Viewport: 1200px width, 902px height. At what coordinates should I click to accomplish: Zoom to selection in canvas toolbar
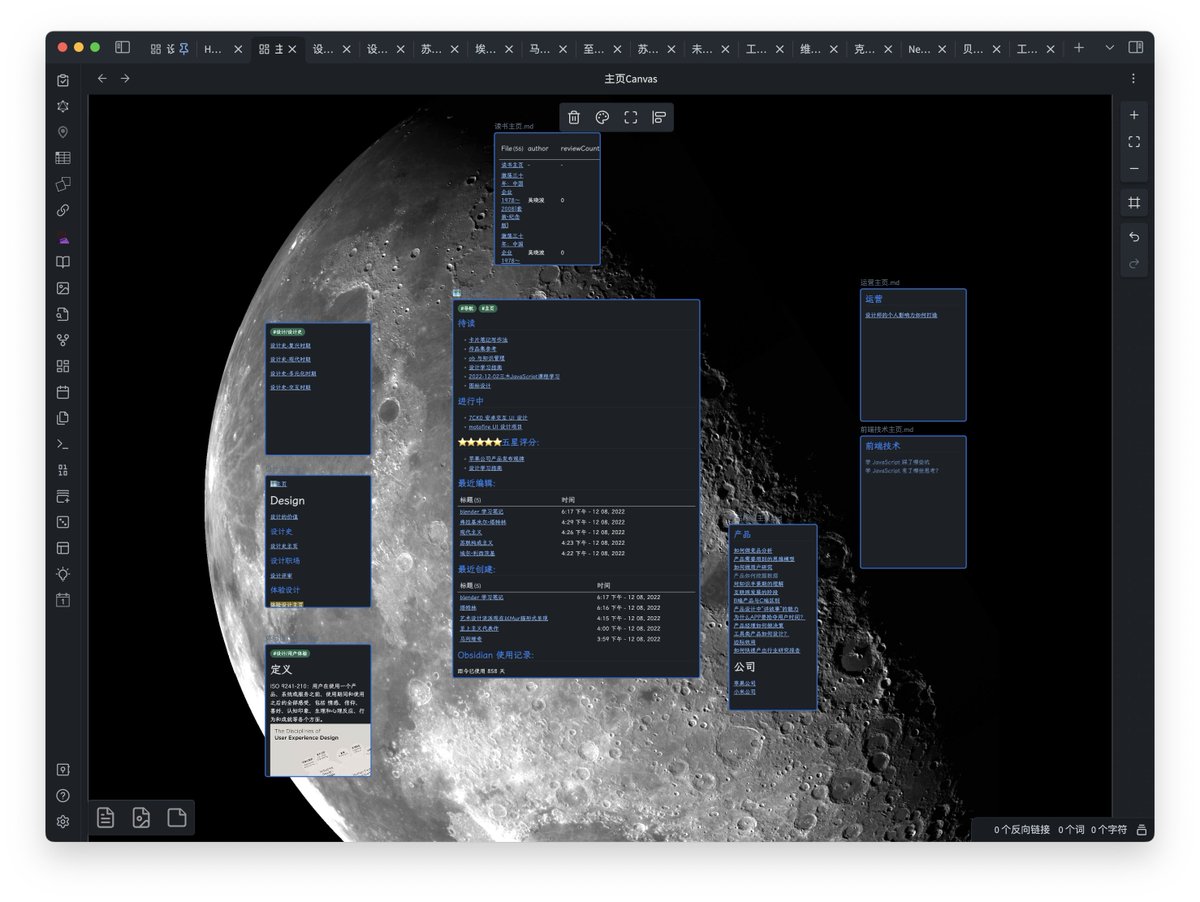click(x=631, y=118)
